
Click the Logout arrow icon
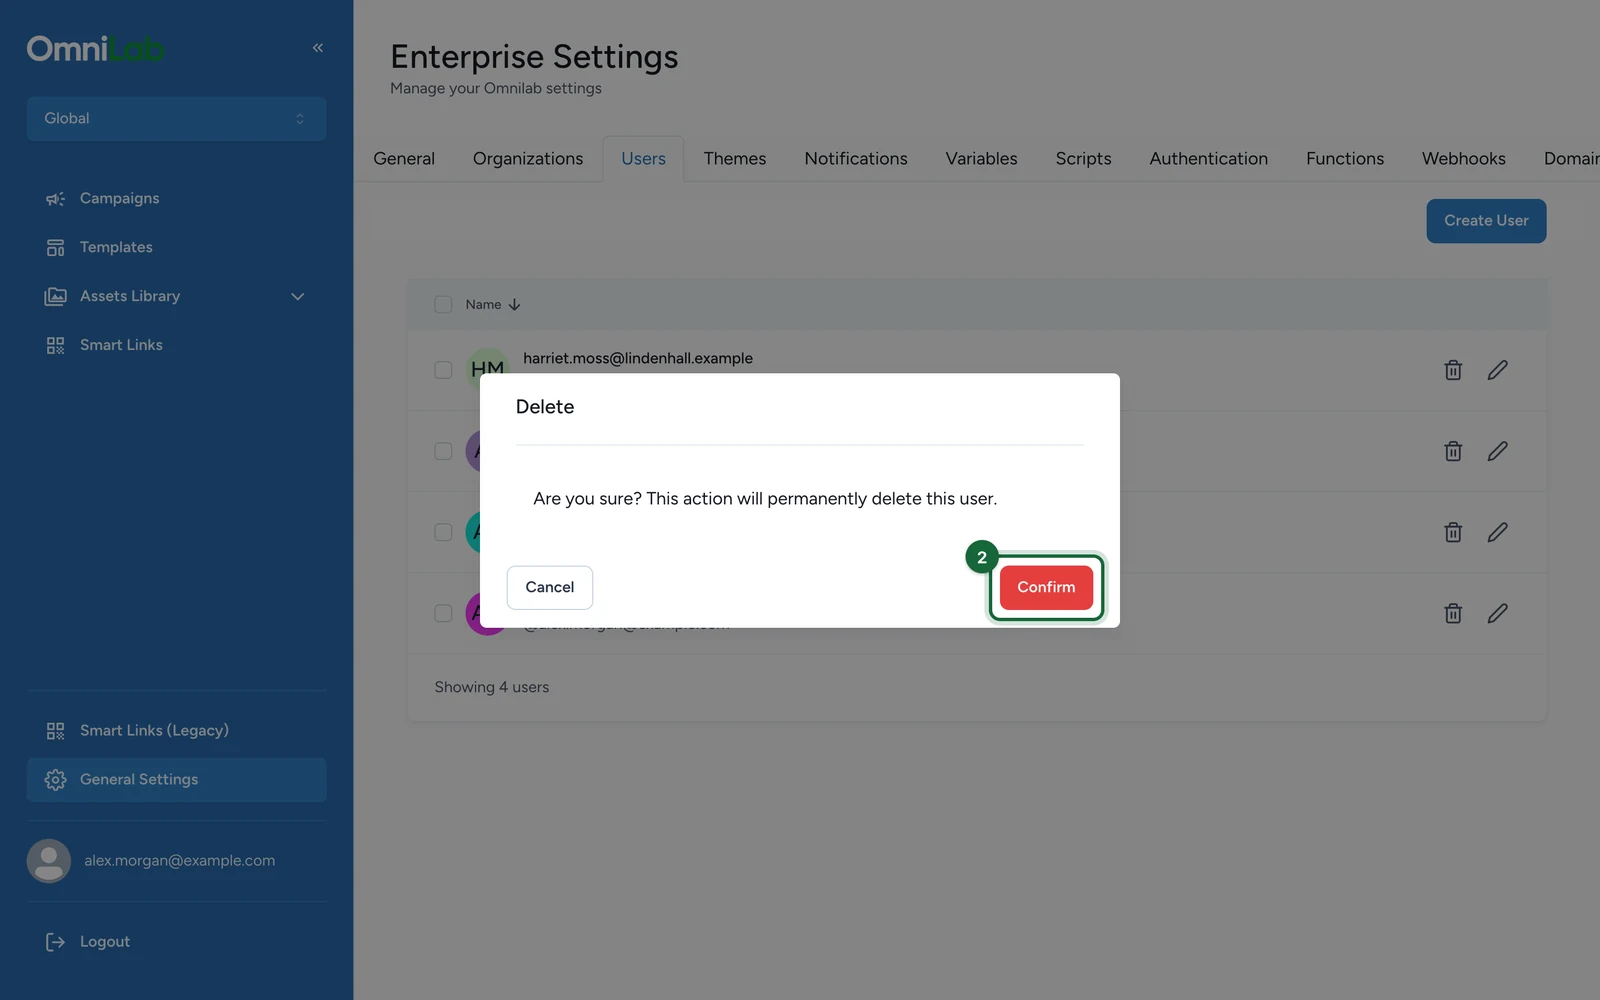pyautogui.click(x=55, y=942)
